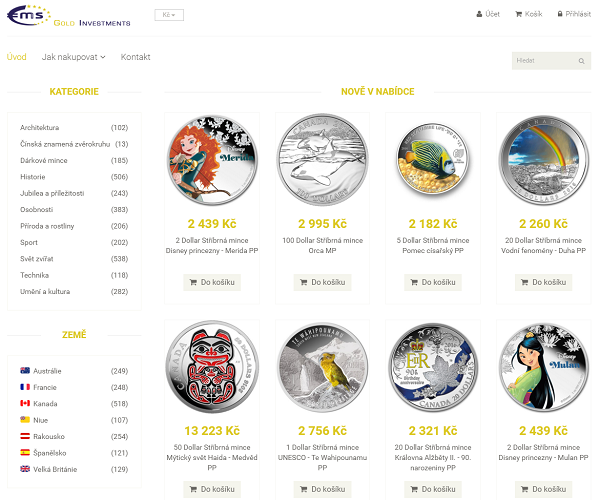The width and height of the screenshot is (600, 500).
Task: Choose the Velká Británie flag icon
Action: (x=25, y=469)
